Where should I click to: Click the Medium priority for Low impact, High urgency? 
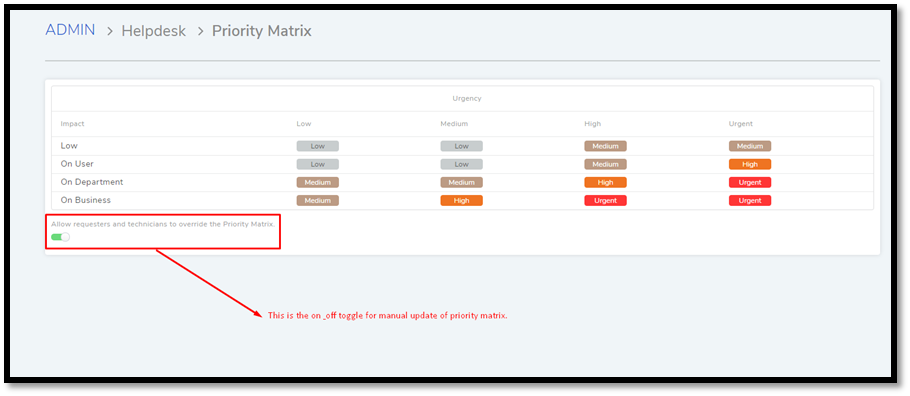605,146
